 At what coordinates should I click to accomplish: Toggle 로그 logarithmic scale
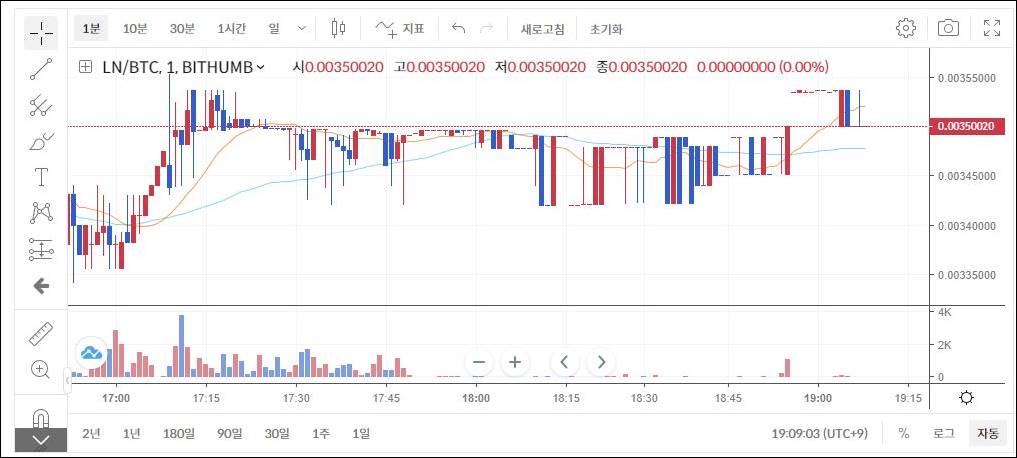click(x=943, y=433)
